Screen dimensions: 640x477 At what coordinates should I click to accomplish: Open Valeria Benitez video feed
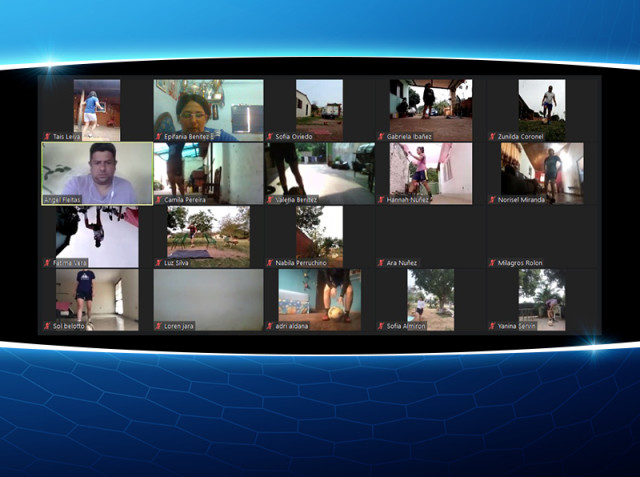[x=320, y=173]
